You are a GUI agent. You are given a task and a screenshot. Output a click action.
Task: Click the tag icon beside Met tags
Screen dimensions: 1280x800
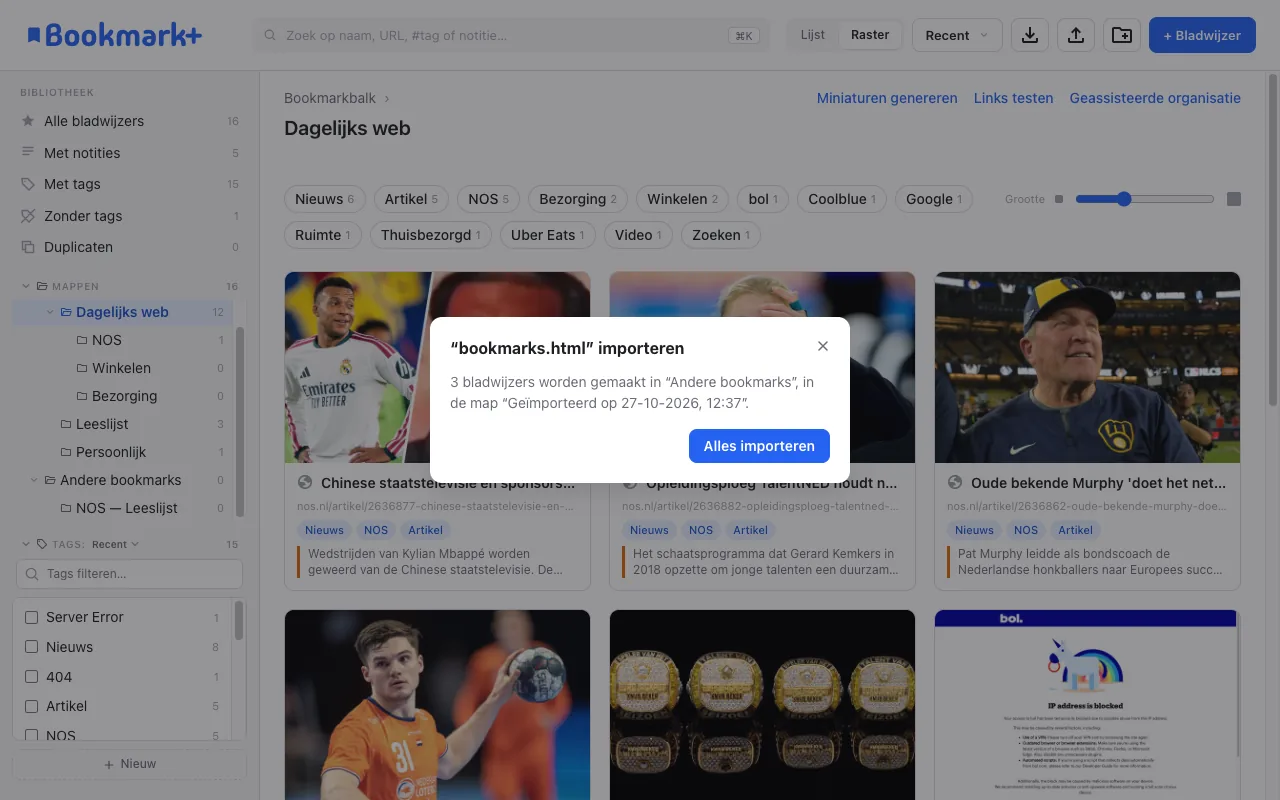28,184
